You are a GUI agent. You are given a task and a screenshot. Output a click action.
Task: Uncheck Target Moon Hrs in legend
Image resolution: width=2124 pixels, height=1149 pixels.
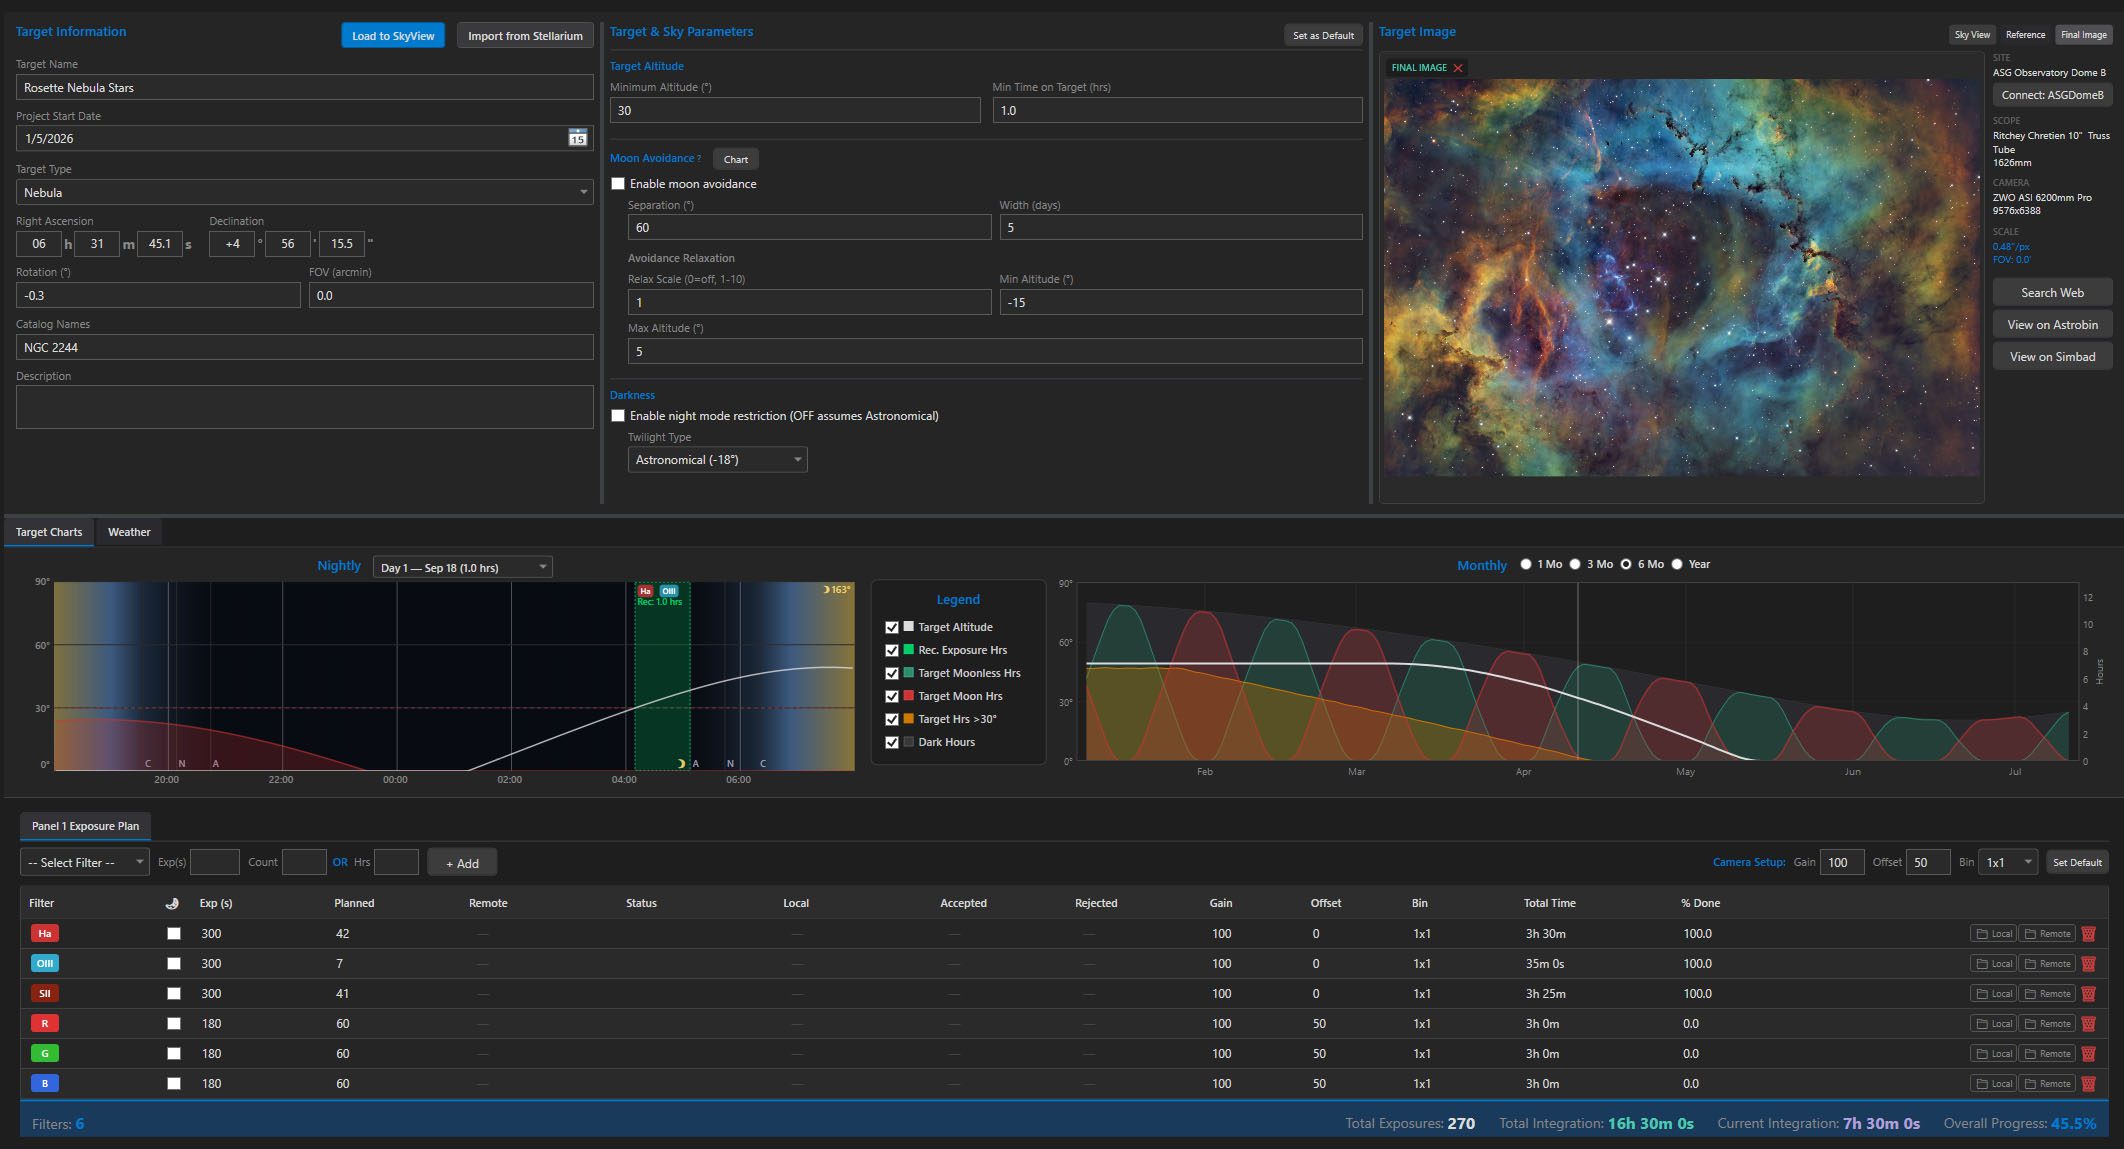point(891,696)
